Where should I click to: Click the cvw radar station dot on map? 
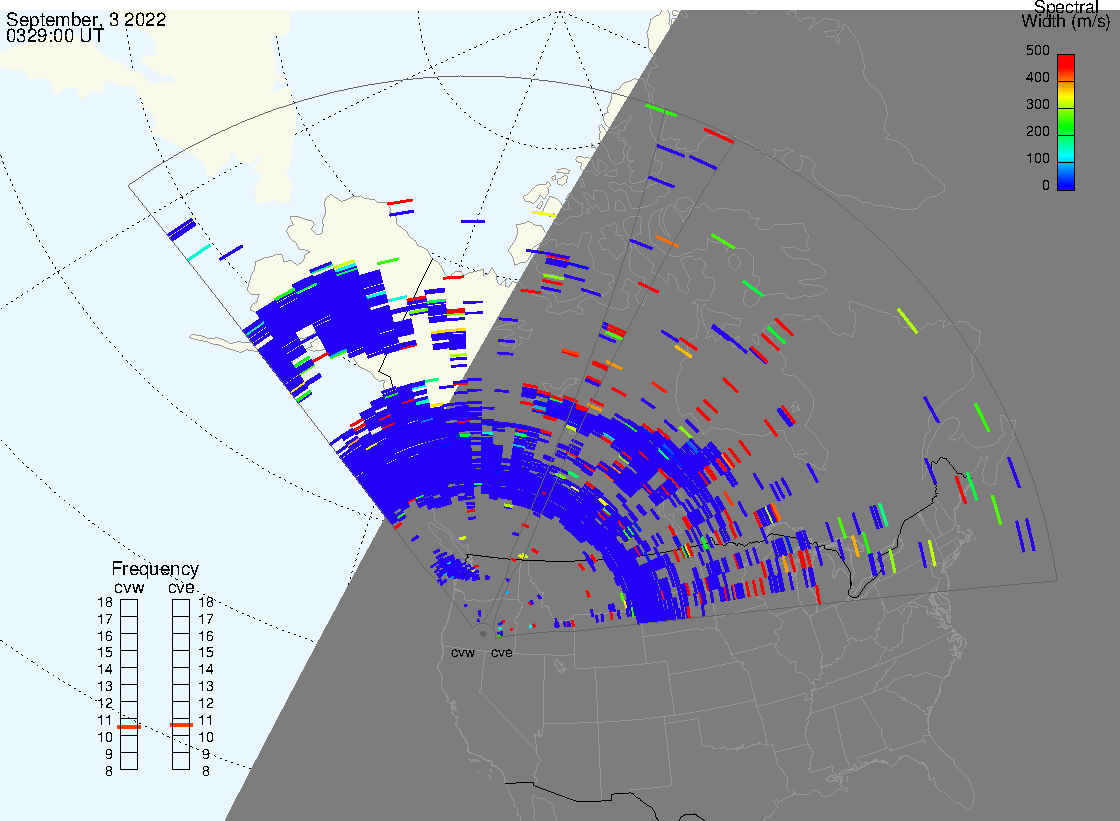tap(484, 634)
